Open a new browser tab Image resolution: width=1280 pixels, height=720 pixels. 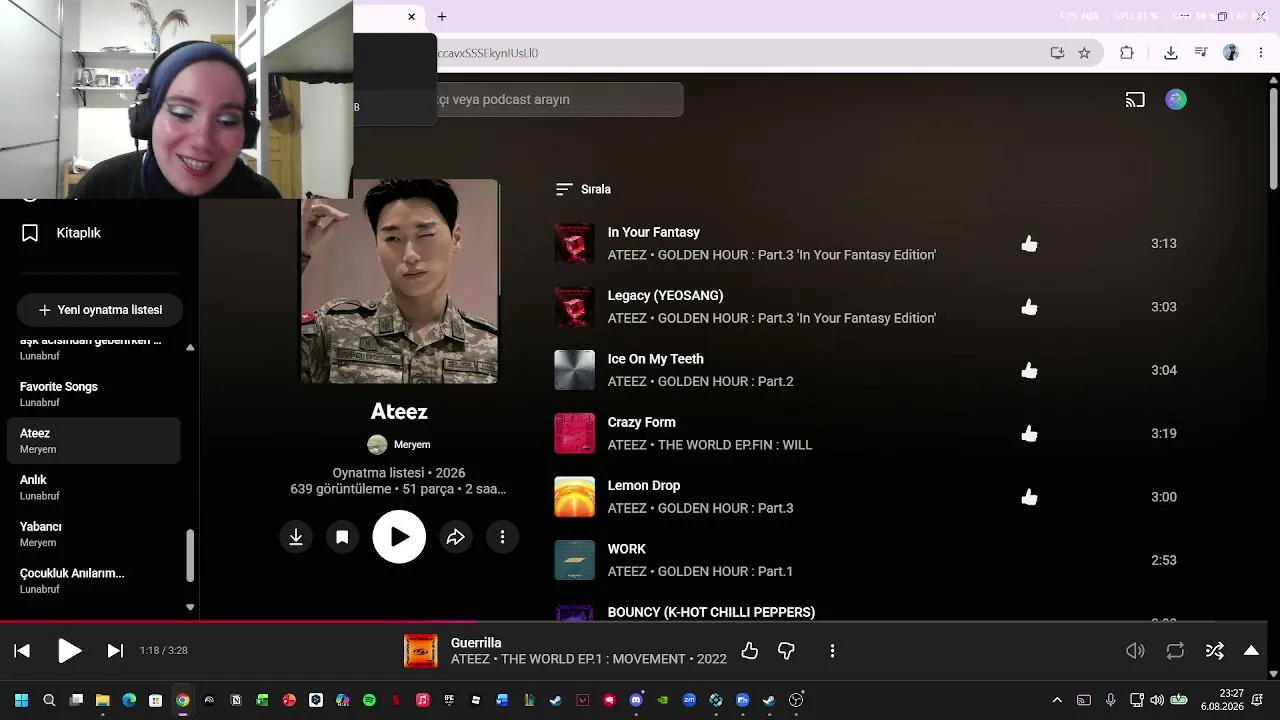pos(442,17)
